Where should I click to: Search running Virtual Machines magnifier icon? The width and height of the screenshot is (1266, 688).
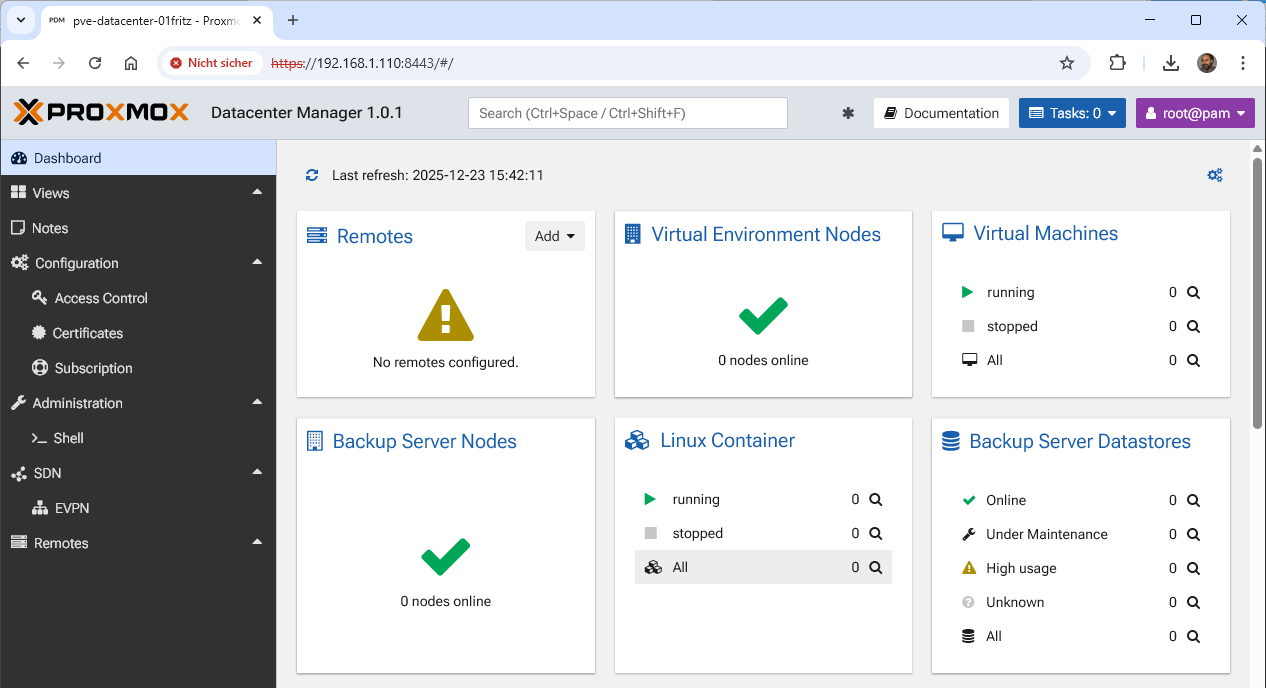[1193, 293]
